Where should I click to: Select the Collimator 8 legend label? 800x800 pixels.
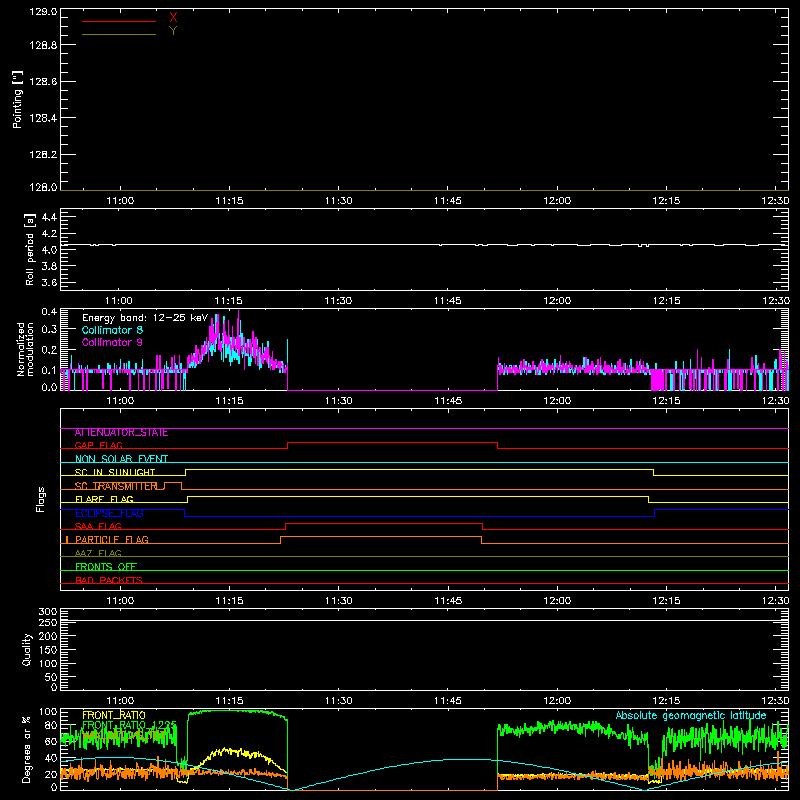[112, 330]
